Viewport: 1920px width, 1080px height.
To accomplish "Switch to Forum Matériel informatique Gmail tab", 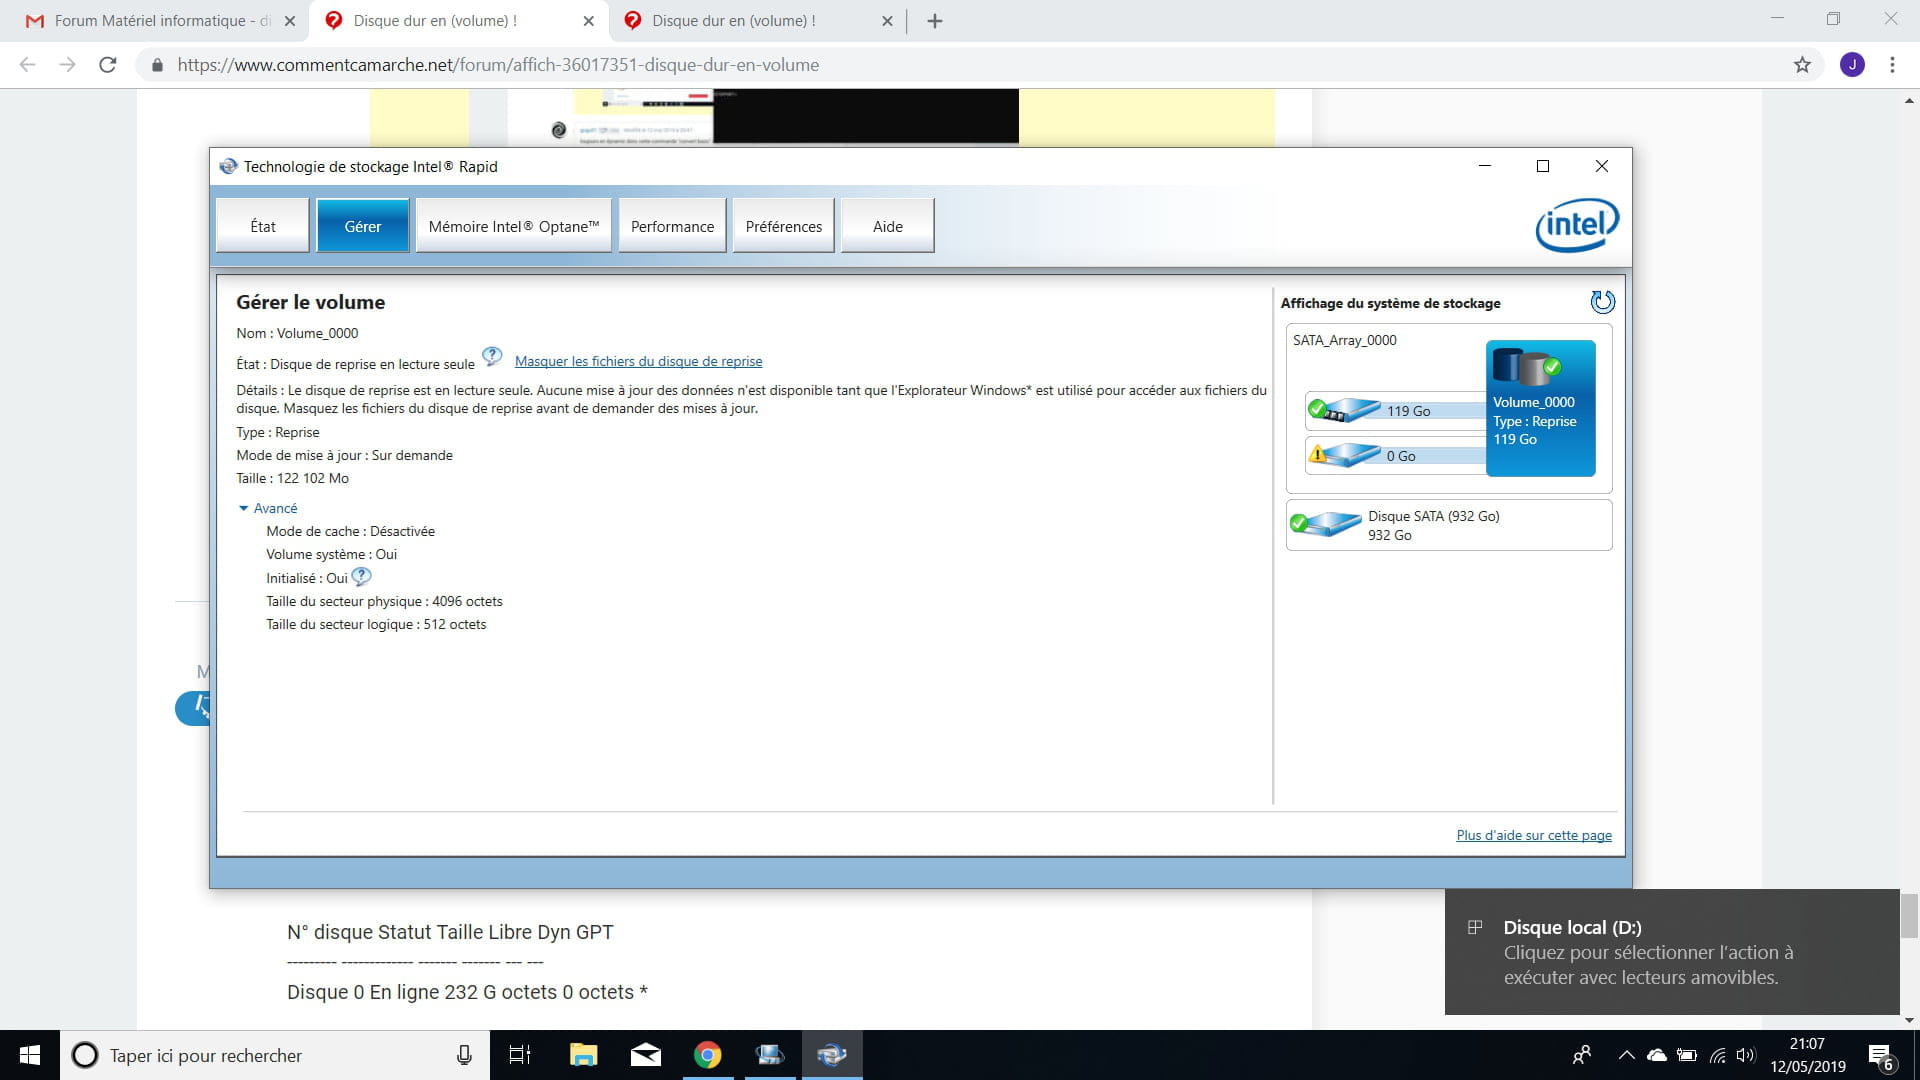I will pos(160,20).
